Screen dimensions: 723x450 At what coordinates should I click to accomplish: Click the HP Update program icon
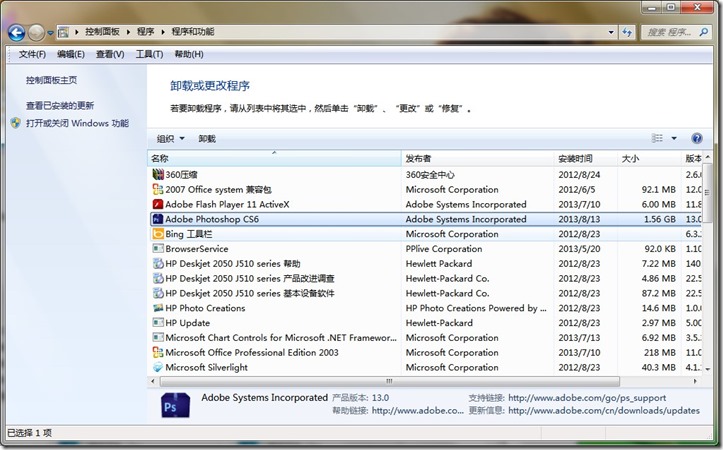click(x=158, y=322)
